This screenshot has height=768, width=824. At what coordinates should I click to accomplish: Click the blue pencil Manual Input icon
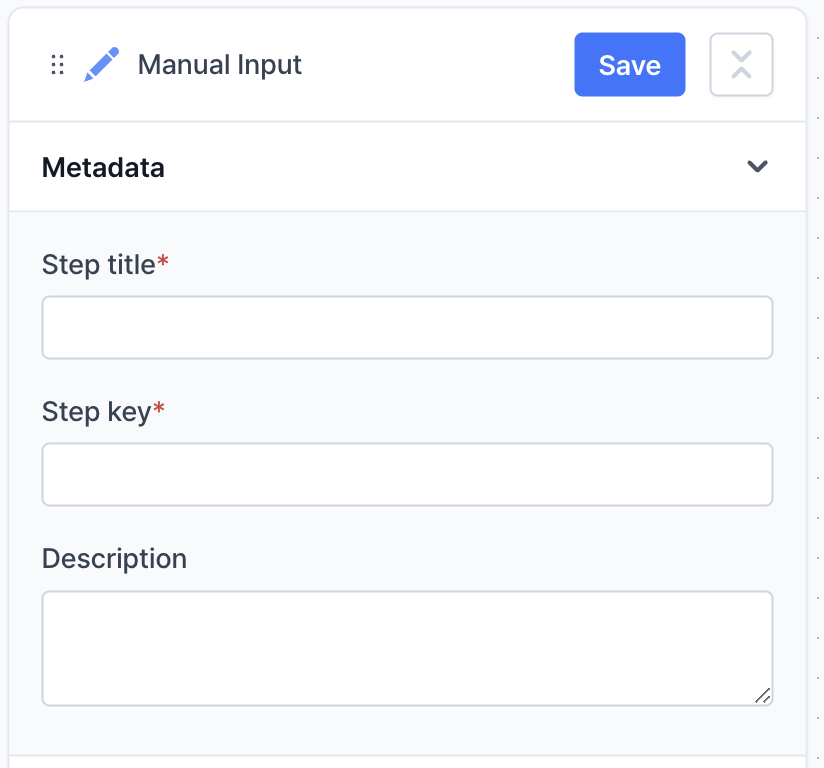(101, 65)
